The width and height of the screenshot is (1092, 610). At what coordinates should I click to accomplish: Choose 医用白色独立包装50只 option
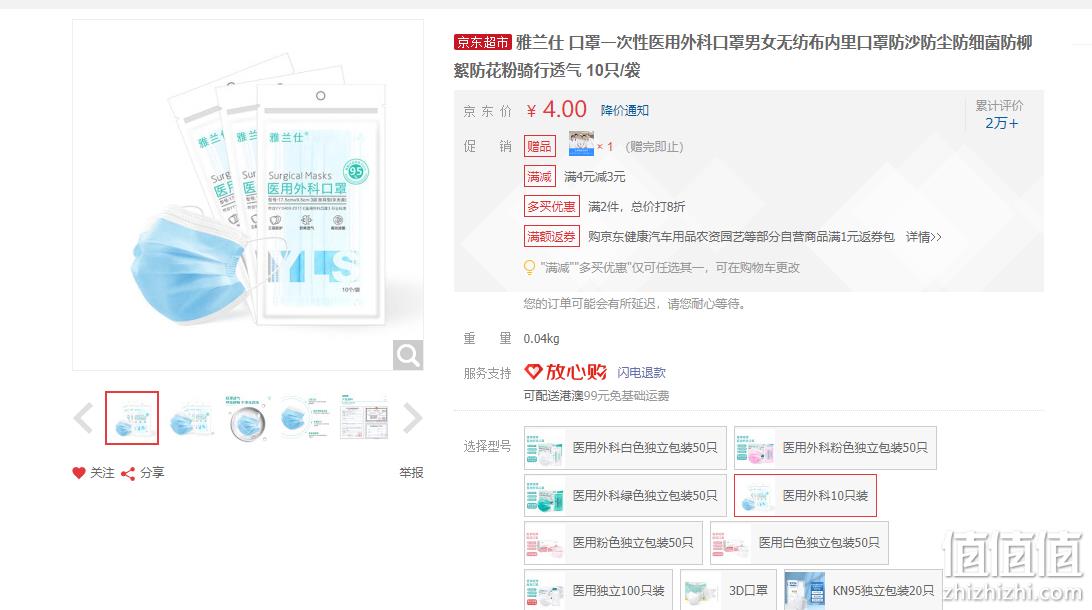point(799,542)
